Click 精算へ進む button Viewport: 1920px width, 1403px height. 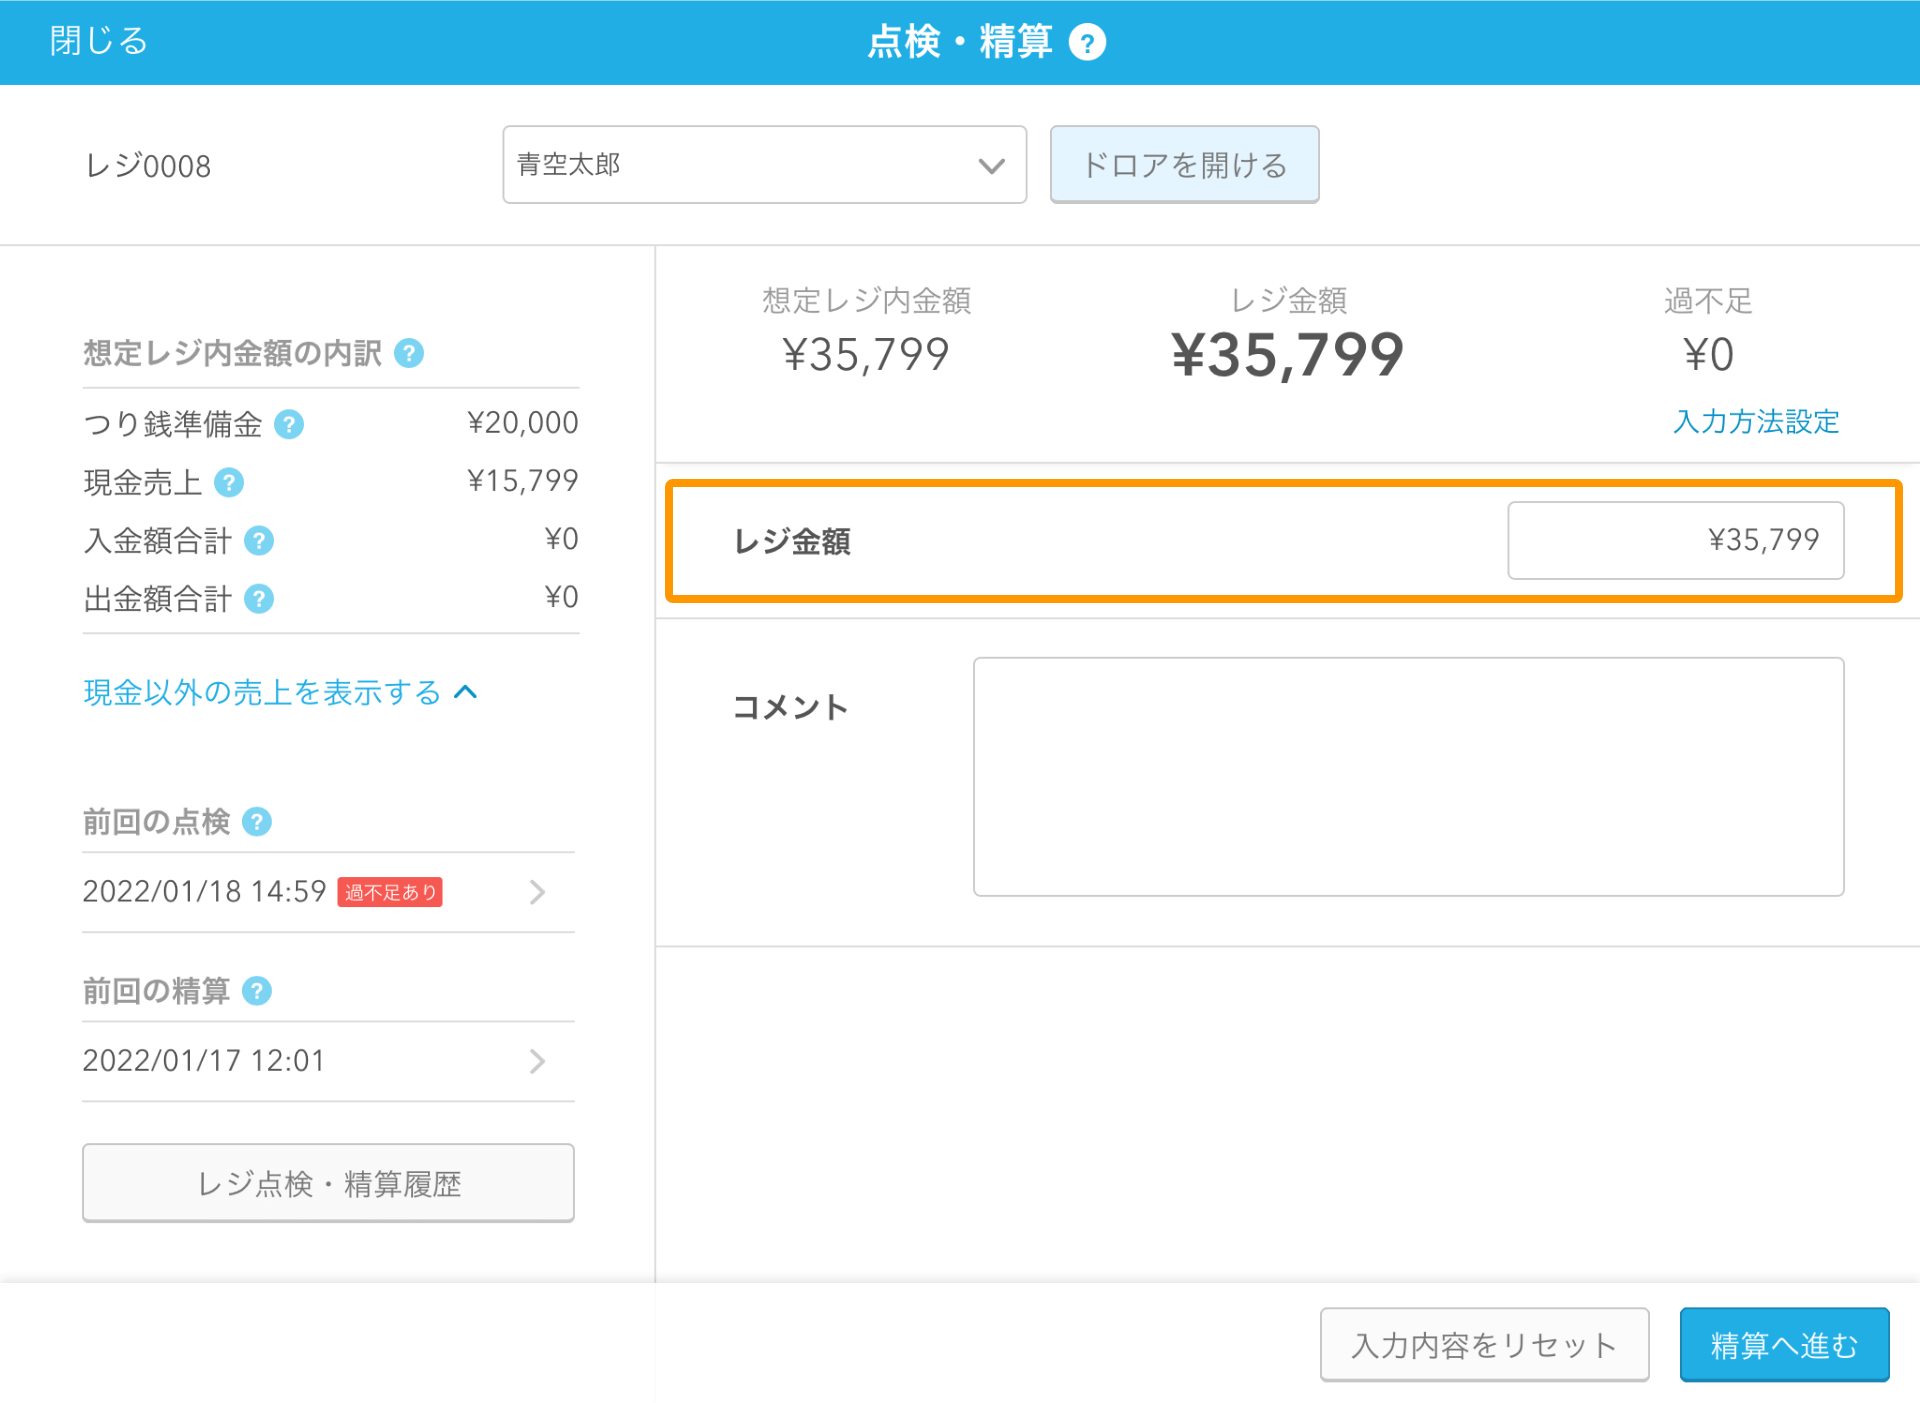pyautogui.click(x=1784, y=1345)
